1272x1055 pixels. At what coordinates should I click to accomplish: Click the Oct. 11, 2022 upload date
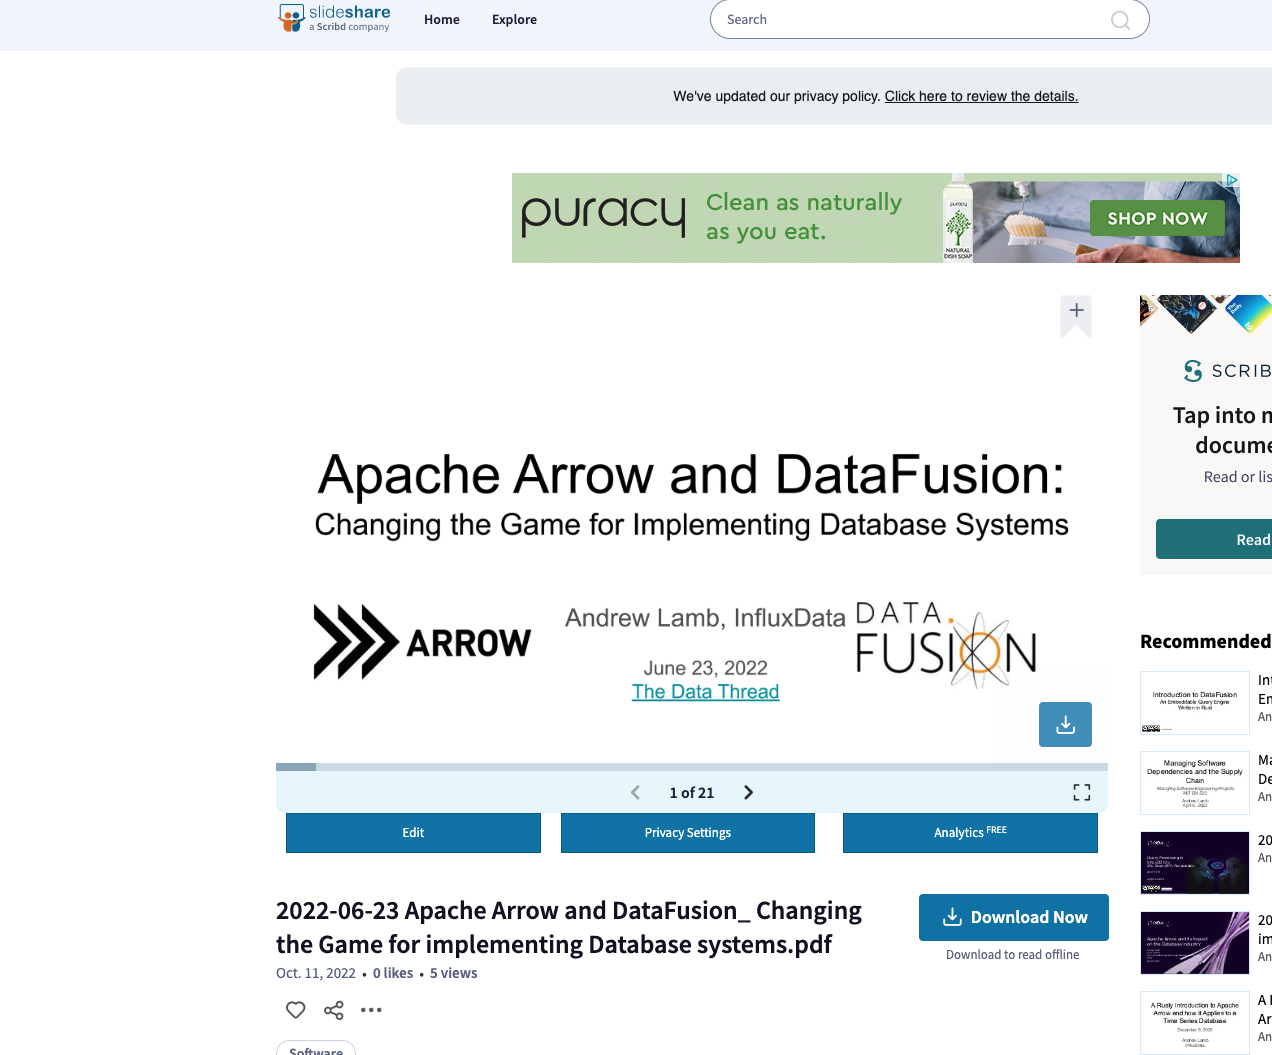click(316, 973)
